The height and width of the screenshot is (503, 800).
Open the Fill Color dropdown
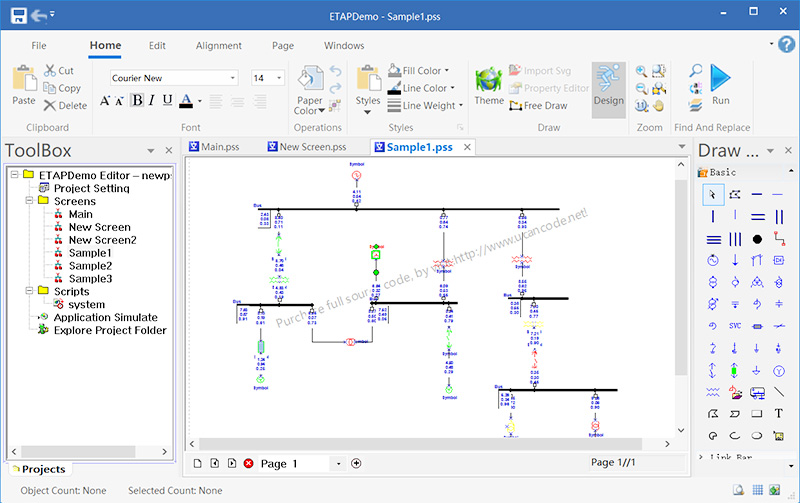pos(447,70)
